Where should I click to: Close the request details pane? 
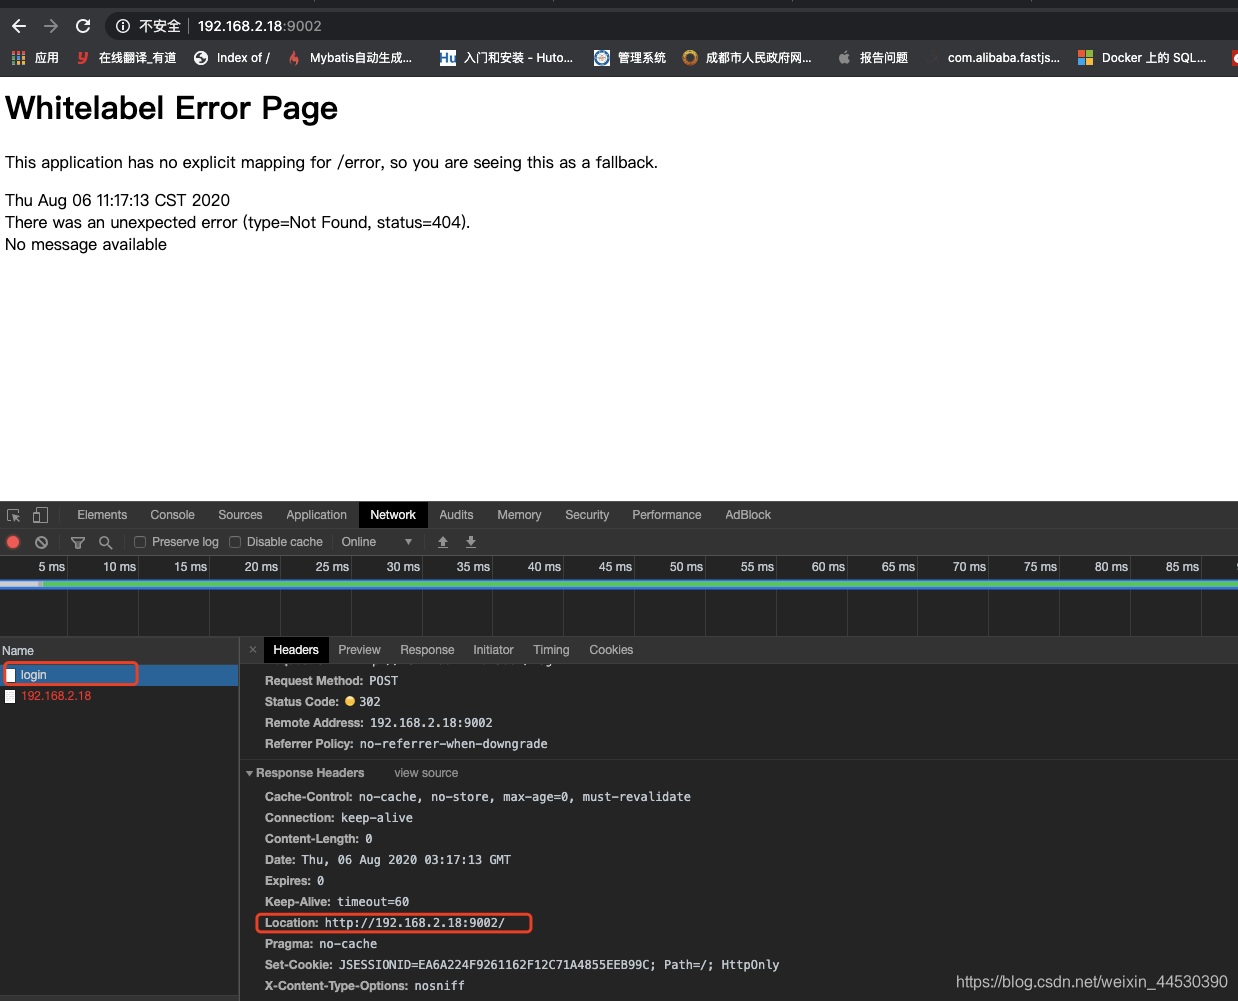253,650
